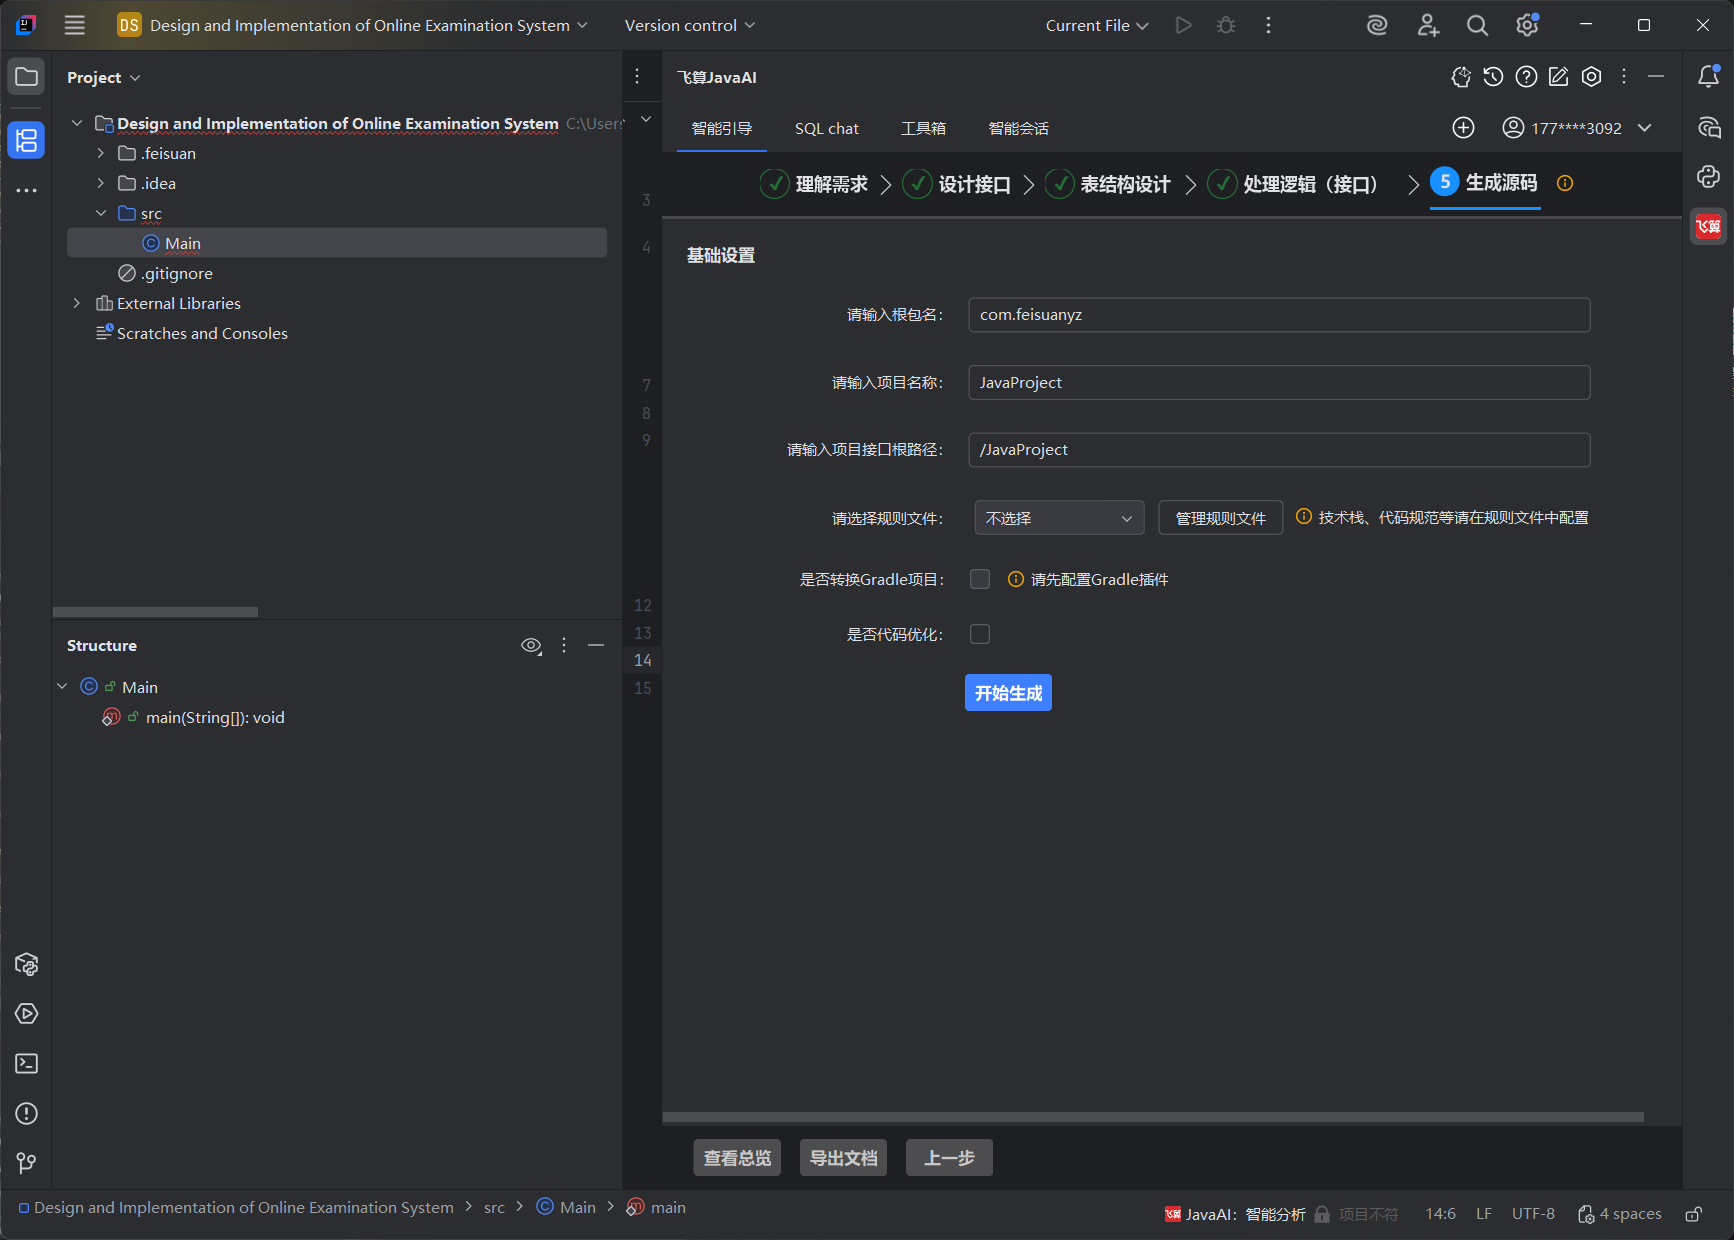The height and width of the screenshot is (1240, 1734).
Task: Click the 请输入项目名称 input field
Action: pyautogui.click(x=1279, y=382)
